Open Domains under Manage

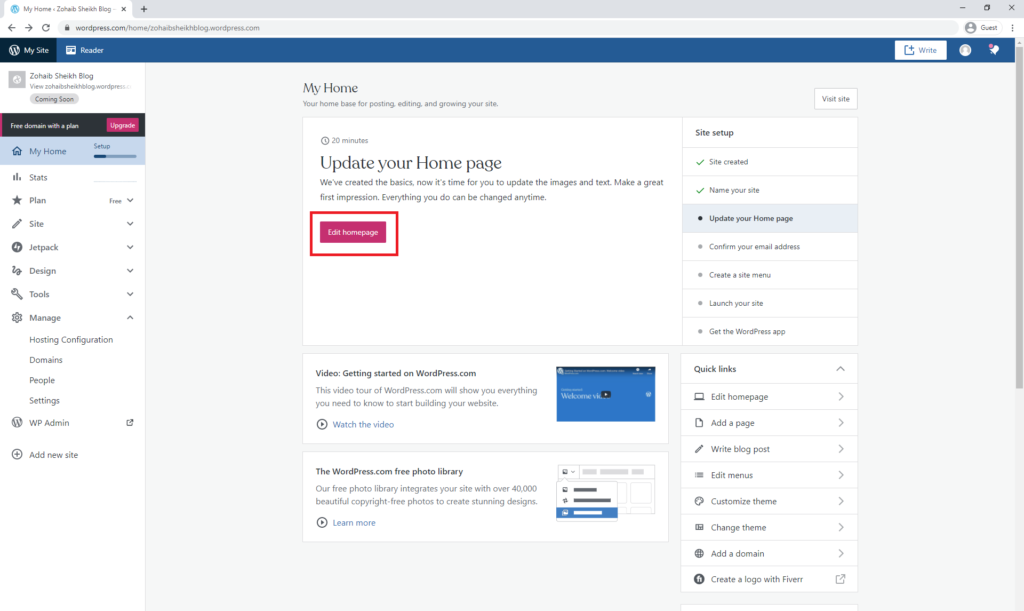(46, 360)
